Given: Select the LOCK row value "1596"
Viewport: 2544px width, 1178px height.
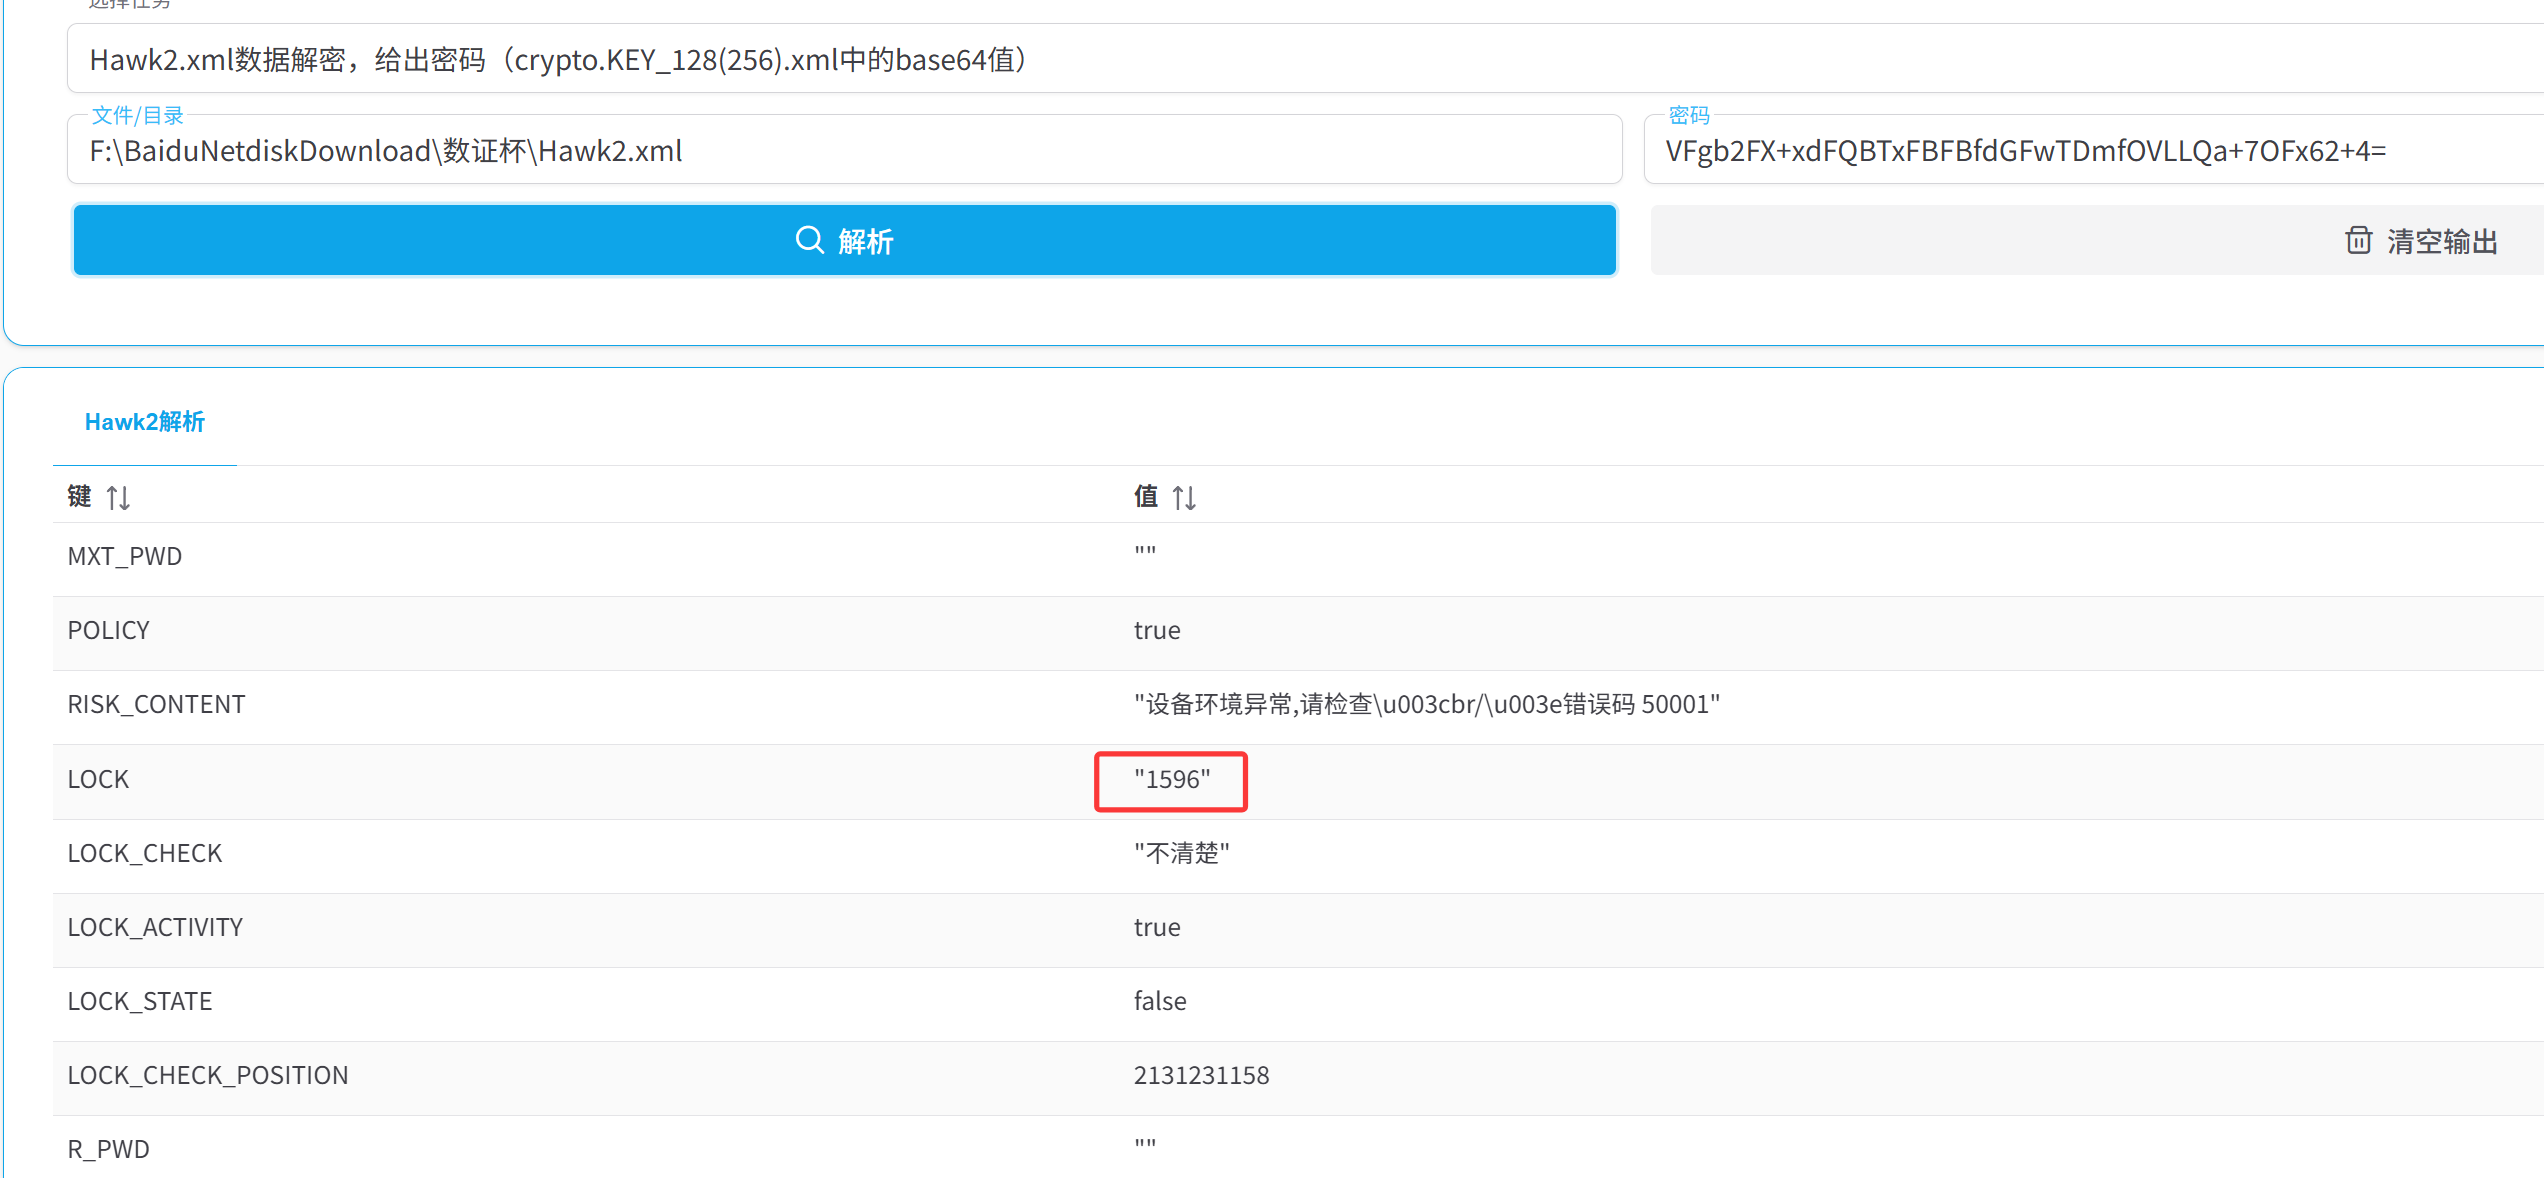Looking at the screenshot, I should 1171,779.
